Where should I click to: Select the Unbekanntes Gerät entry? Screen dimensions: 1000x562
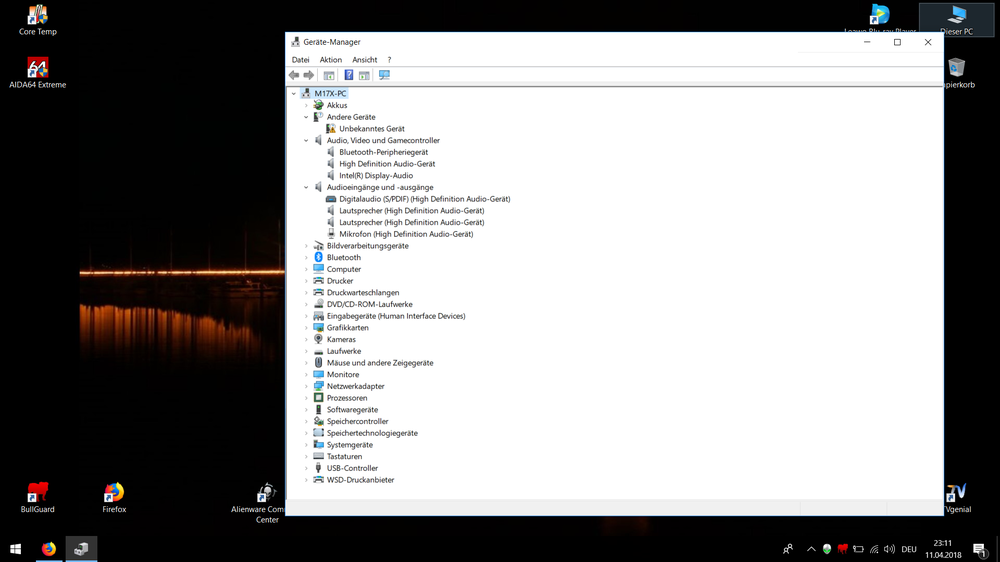click(x=371, y=129)
